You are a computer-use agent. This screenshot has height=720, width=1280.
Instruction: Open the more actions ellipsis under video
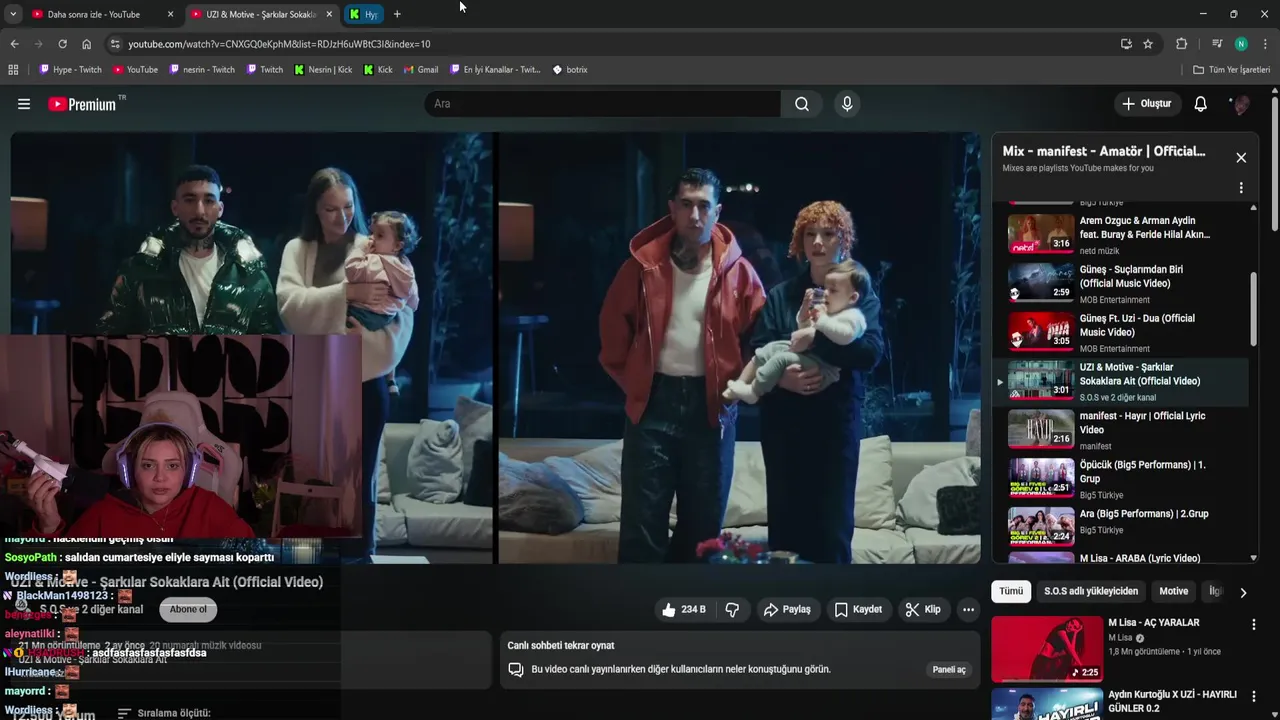[x=968, y=609]
